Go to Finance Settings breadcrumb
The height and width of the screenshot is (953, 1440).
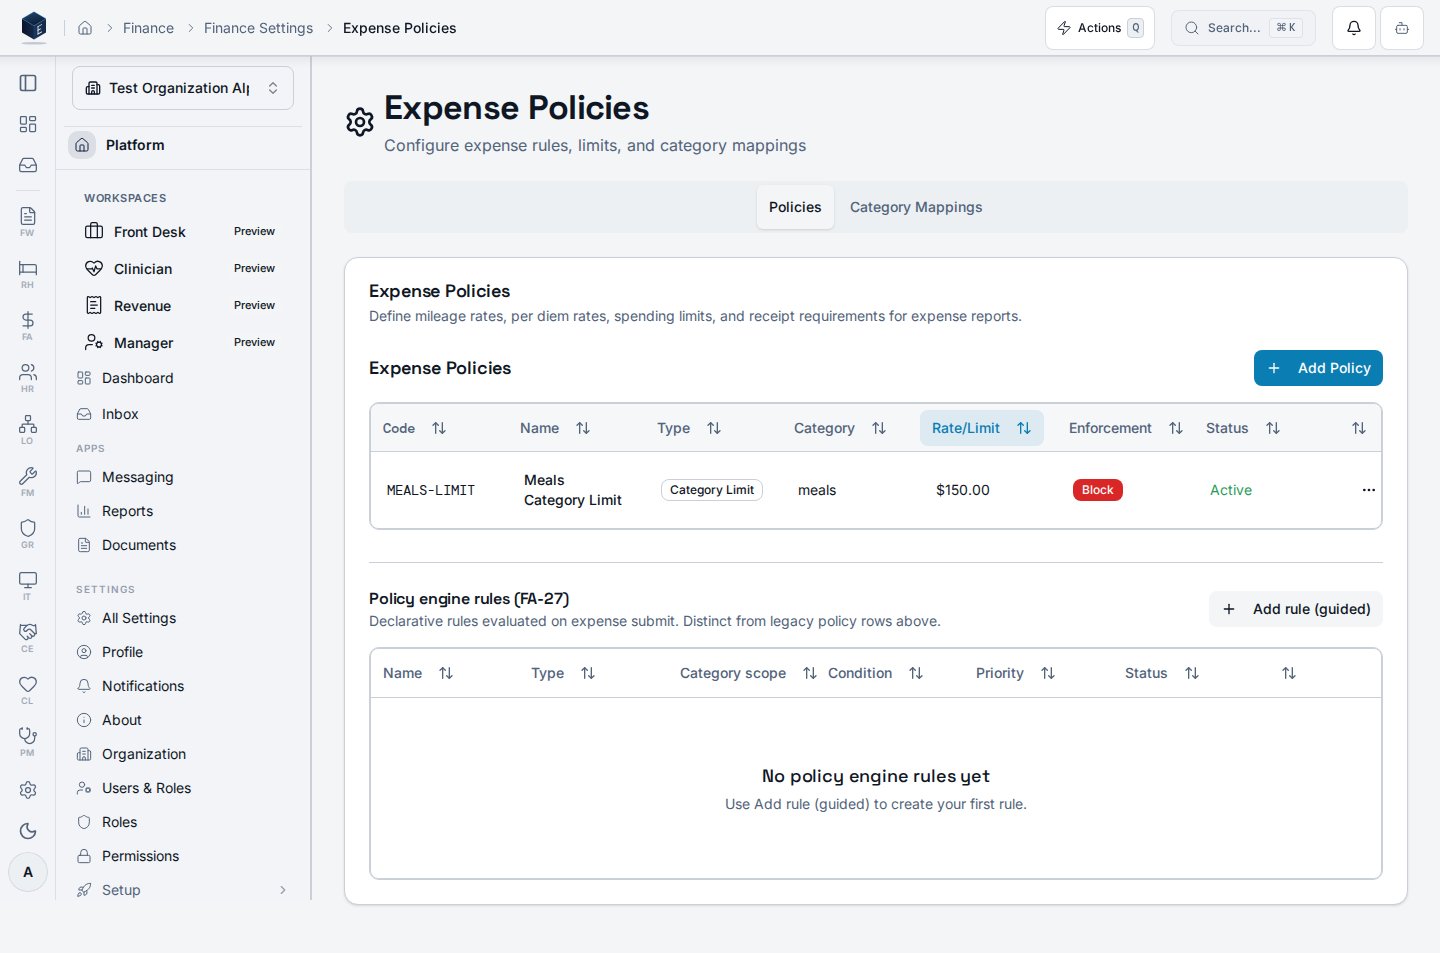tap(258, 28)
